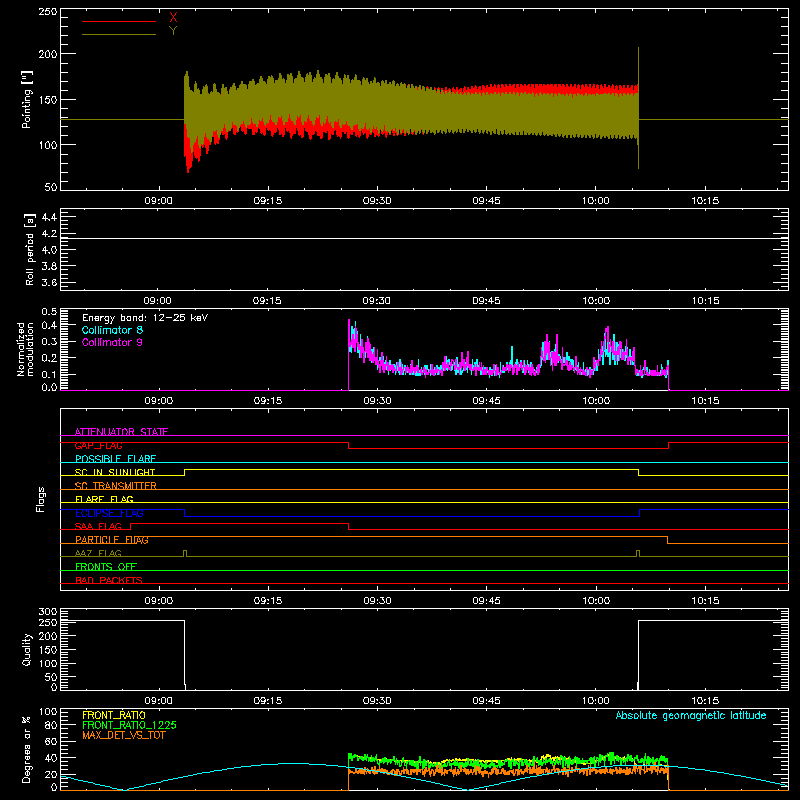Click the "Degrees or %" axis title
This screenshot has width=800, height=800.
[x=27, y=749]
